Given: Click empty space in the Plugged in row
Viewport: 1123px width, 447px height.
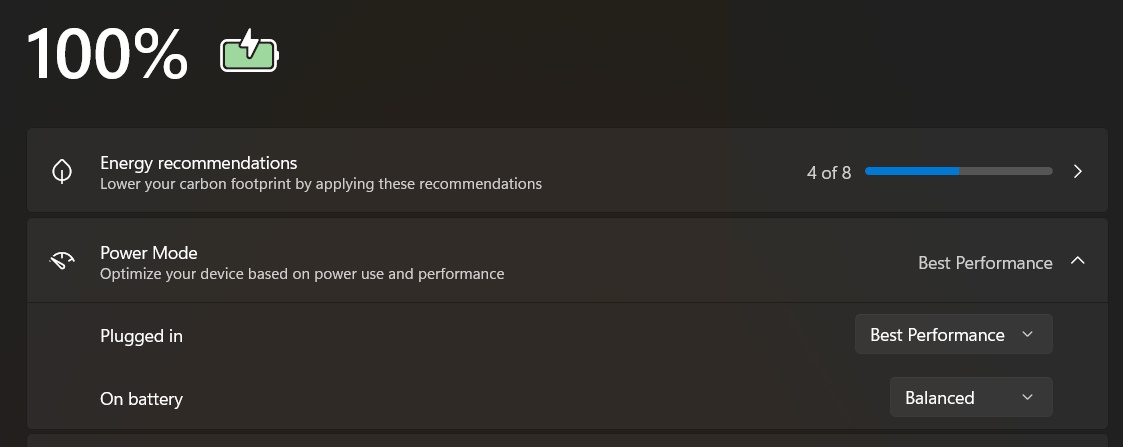Looking at the screenshot, I should 500,336.
